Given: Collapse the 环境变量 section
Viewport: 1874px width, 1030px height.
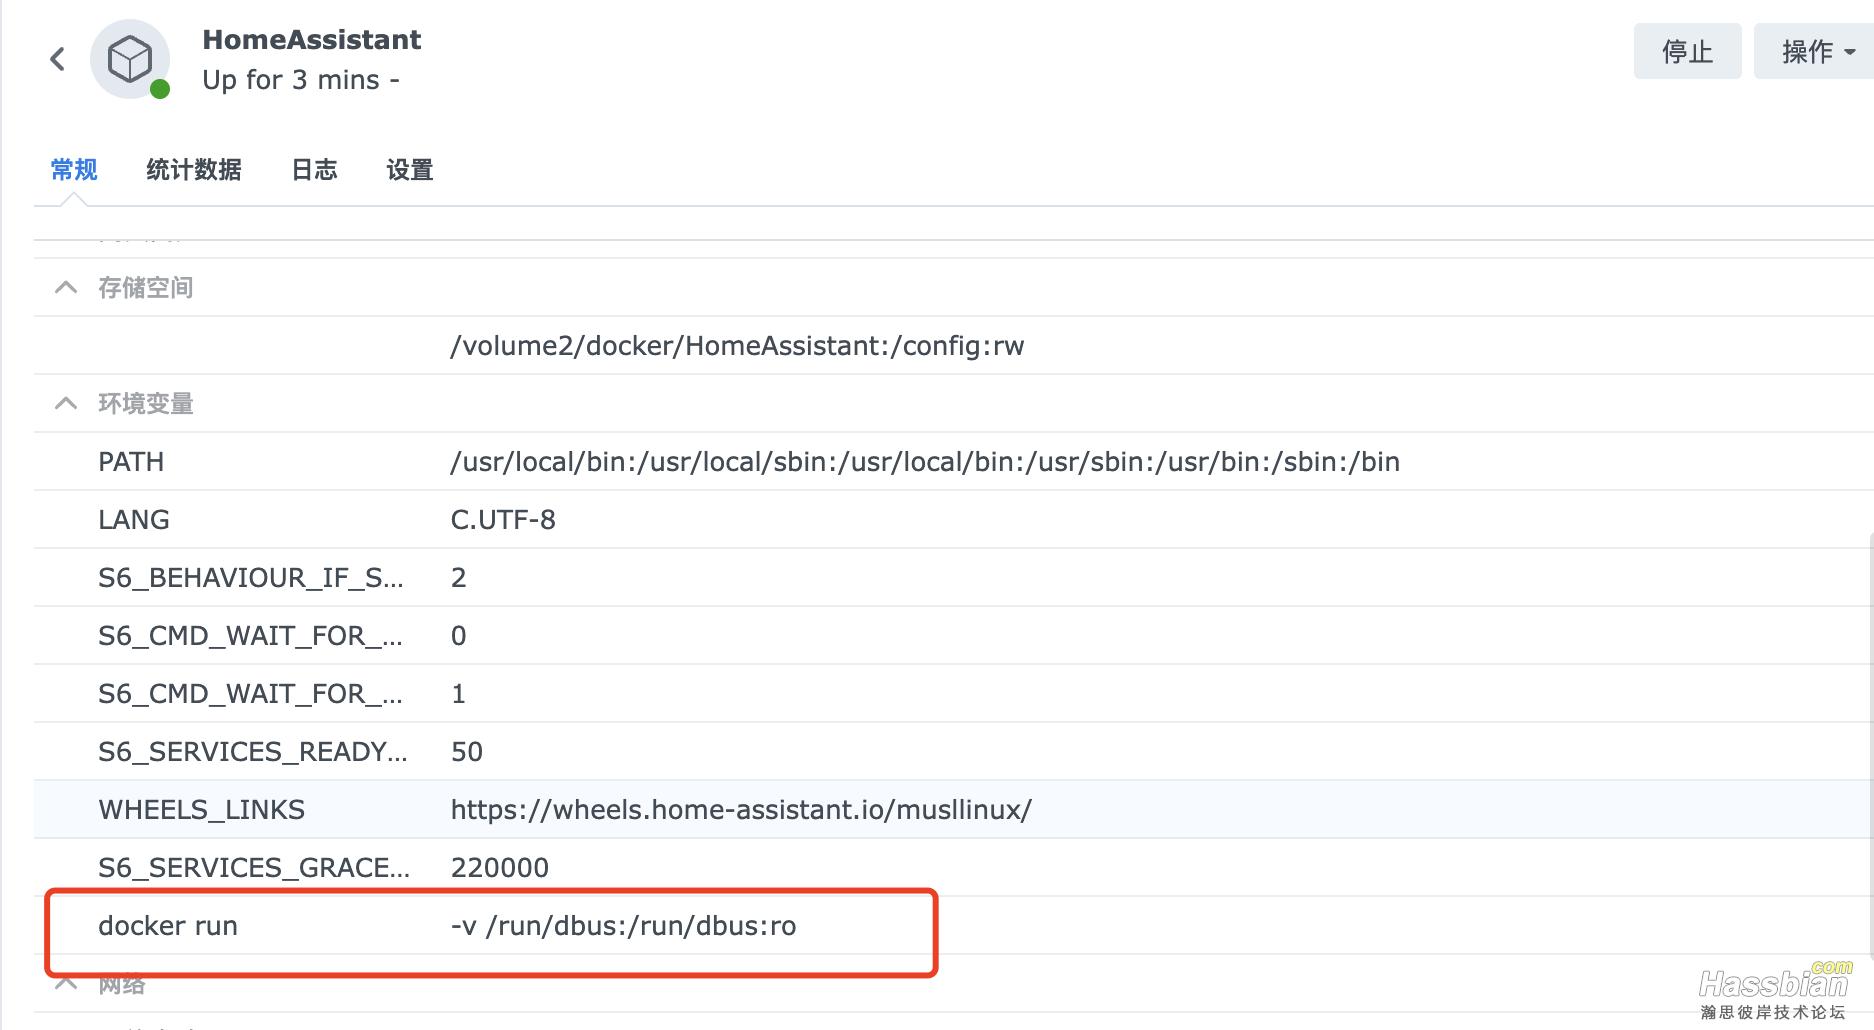Looking at the screenshot, I should [66, 404].
